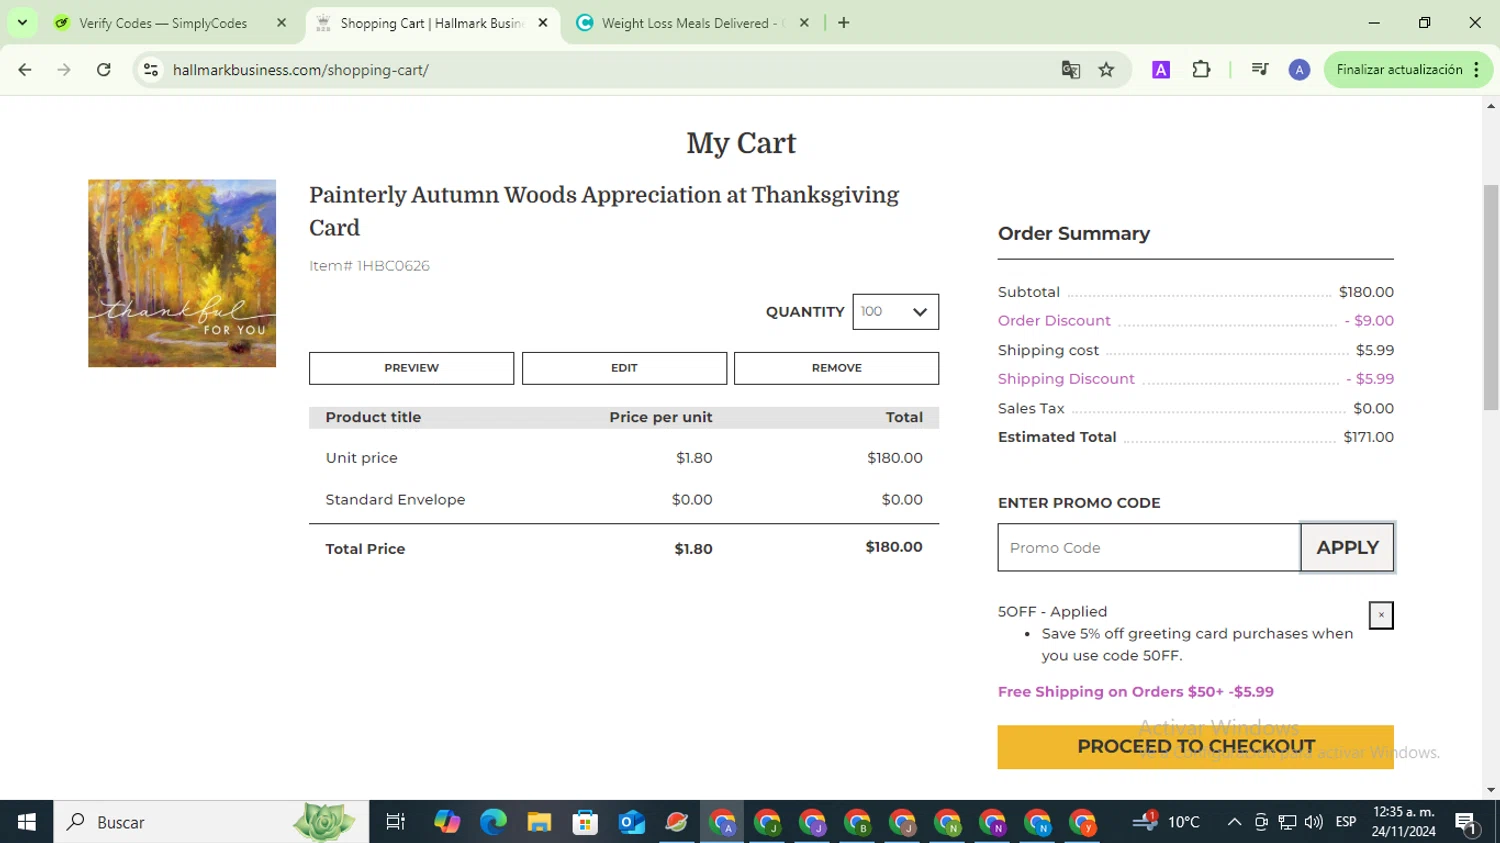Open the network icon in system tray
Viewport: 1500px width, 843px height.
click(x=1287, y=822)
